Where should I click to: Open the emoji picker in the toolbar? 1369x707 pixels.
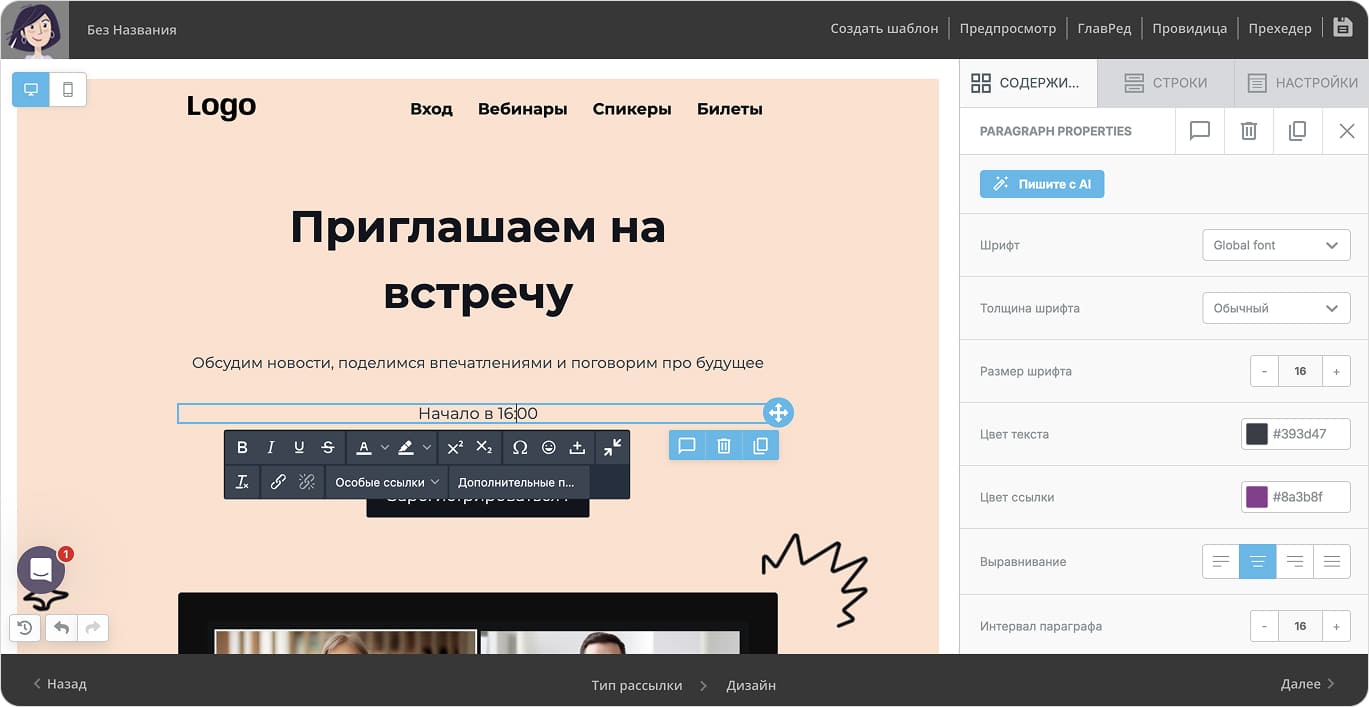point(549,447)
